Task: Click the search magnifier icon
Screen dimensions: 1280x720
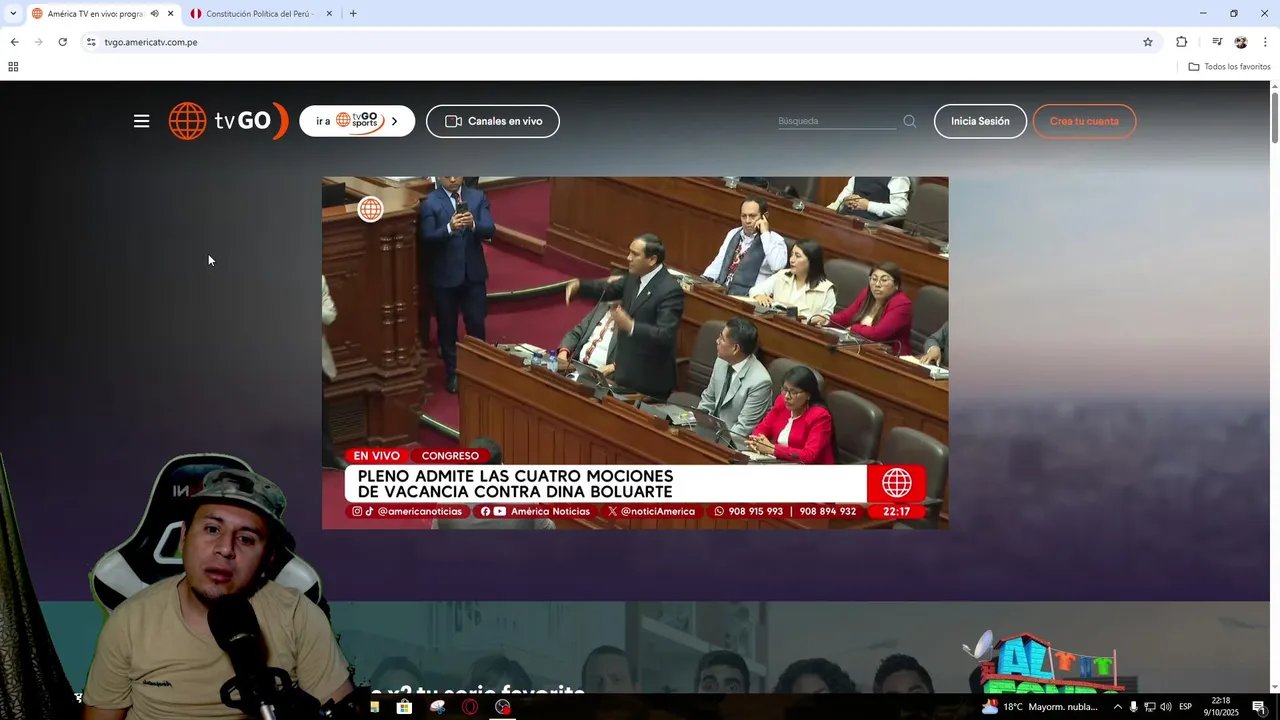Action: (910, 121)
